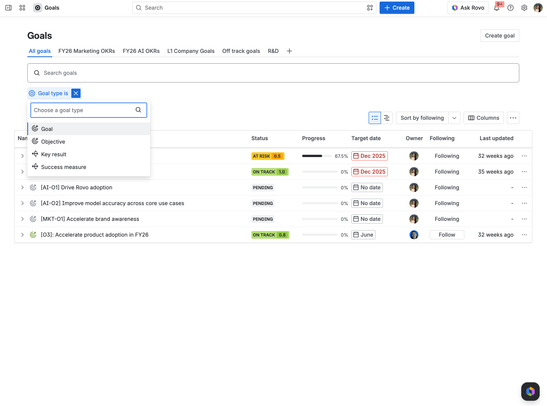
Task: Expand the Accelerate brand awareness row
Action: [x=22, y=219]
